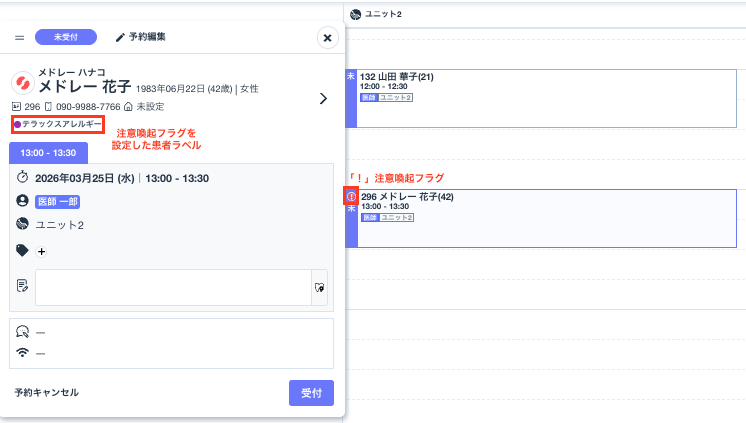Image resolution: width=746 pixels, height=423 pixels.
Task: Click 予約キャンセル to cancel the reservation
Action: click(x=46, y=393)
